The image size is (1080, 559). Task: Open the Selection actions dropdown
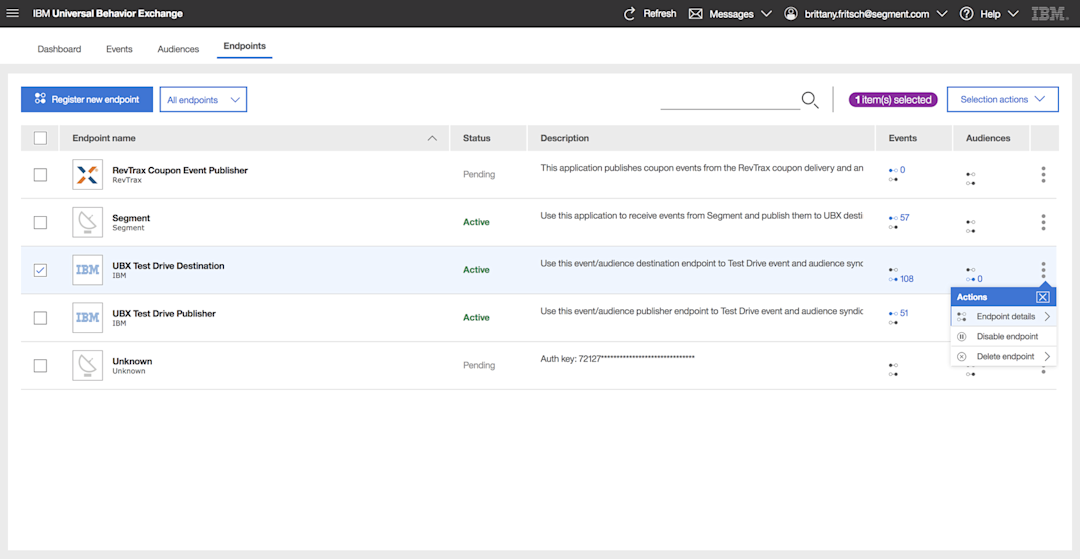click(x=1002, y=99)
